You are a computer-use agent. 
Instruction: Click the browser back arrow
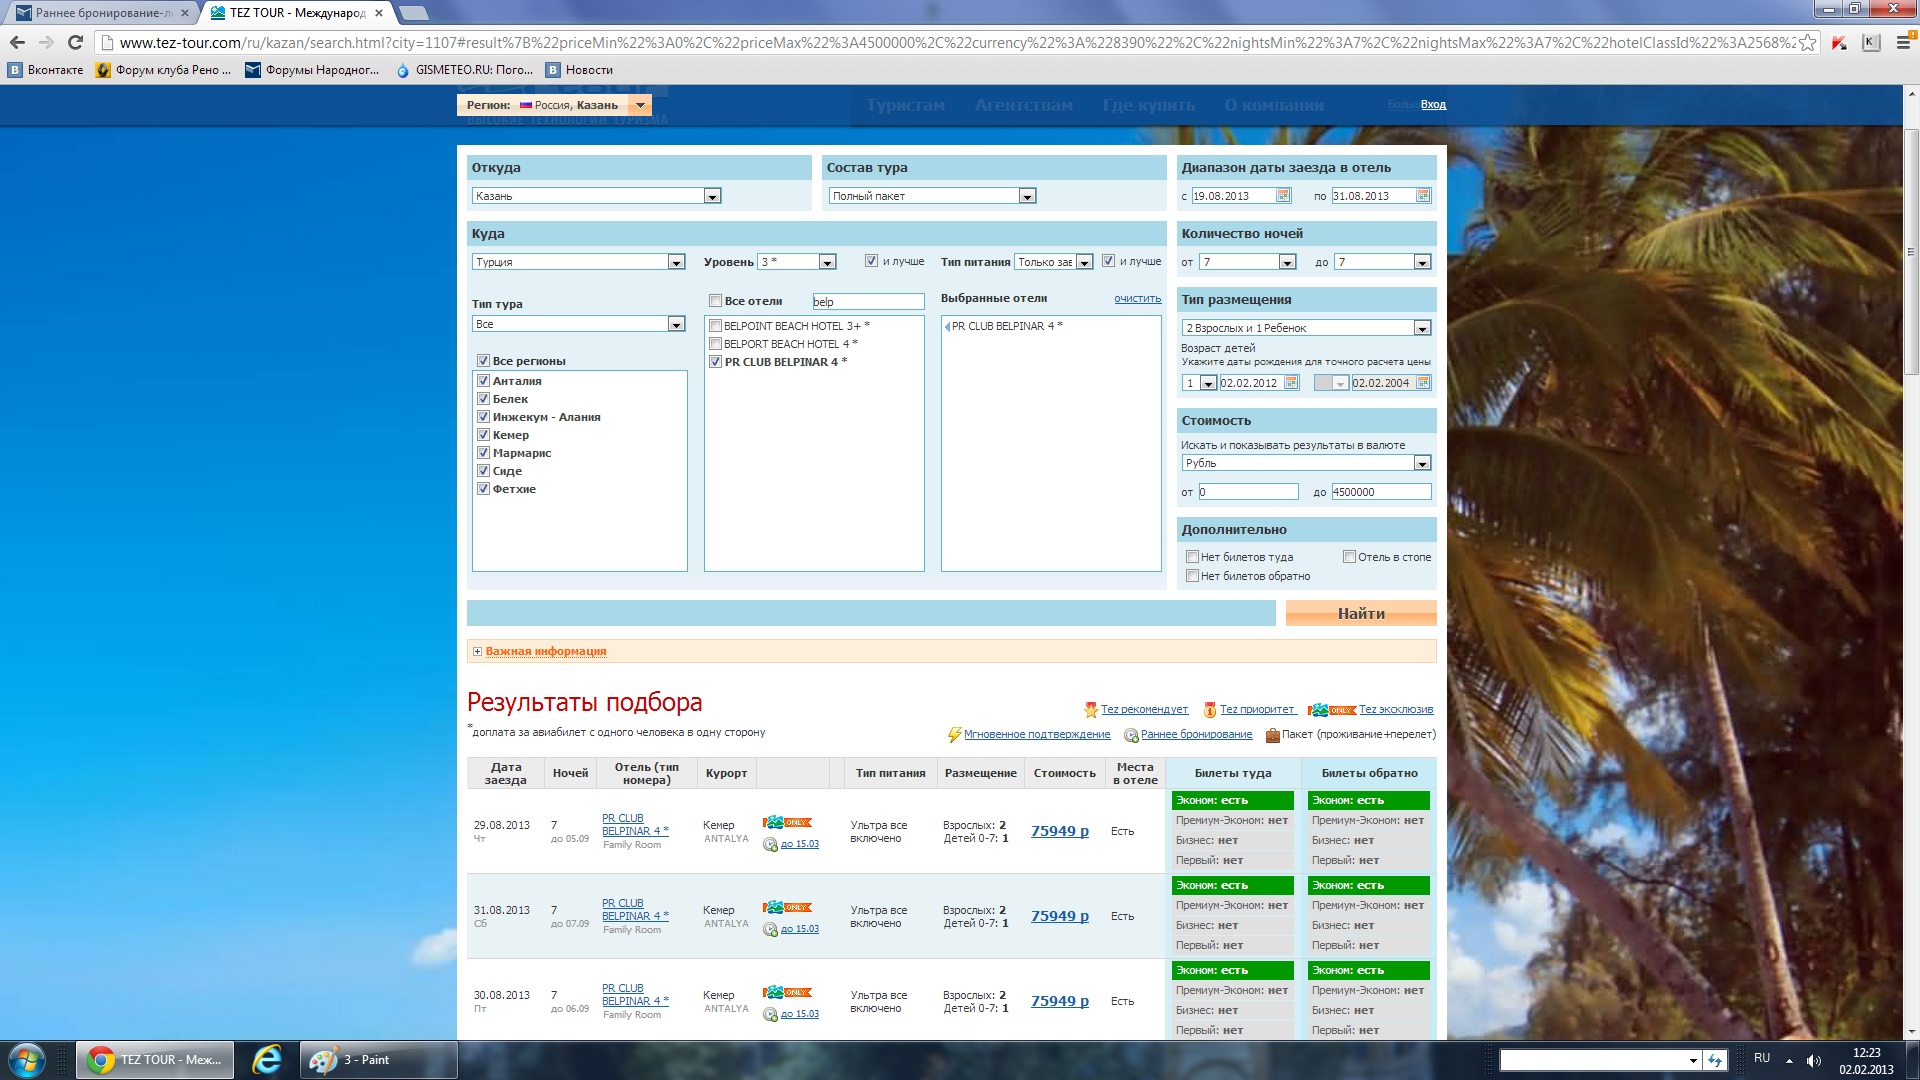tap(17, 42)
